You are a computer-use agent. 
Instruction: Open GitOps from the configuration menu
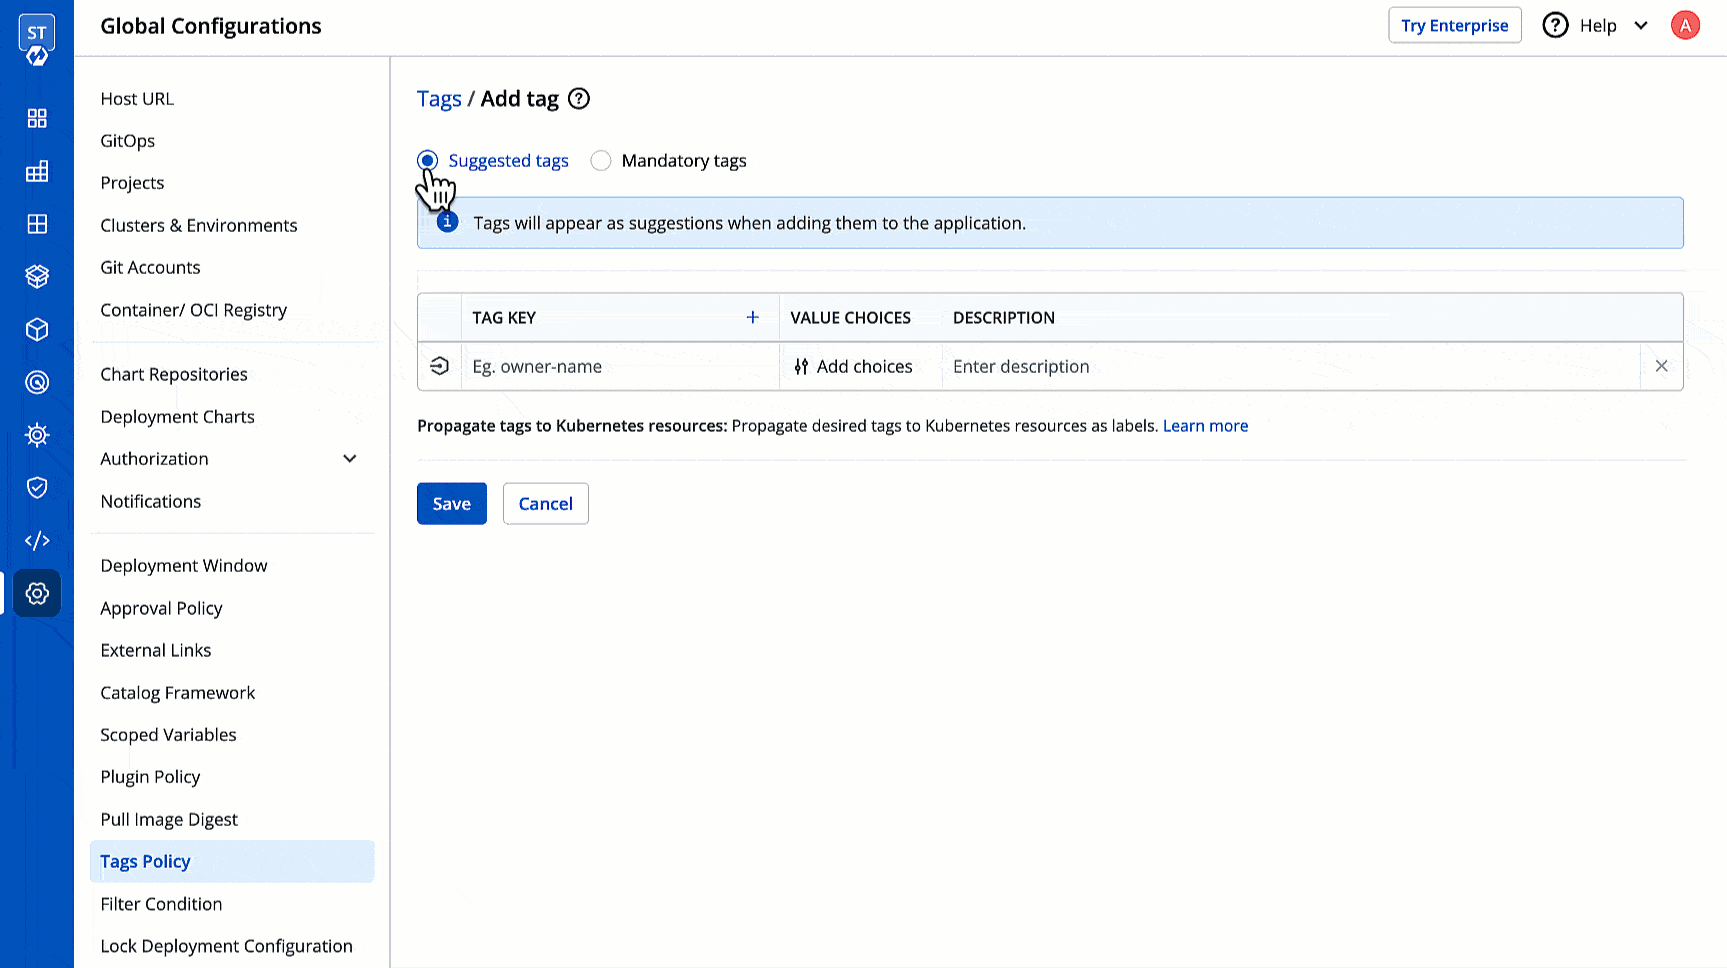(x=127, y=140)
